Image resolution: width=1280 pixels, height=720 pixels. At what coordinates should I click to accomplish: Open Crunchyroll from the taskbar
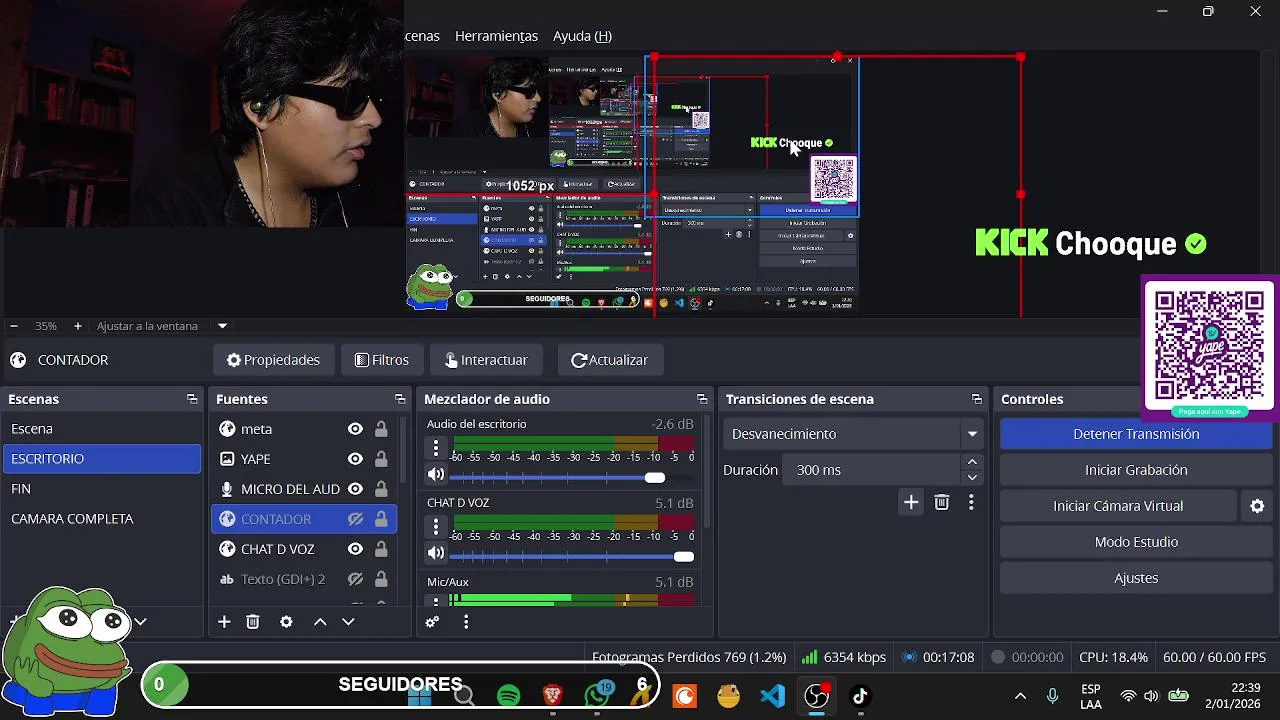coord(685,695)
